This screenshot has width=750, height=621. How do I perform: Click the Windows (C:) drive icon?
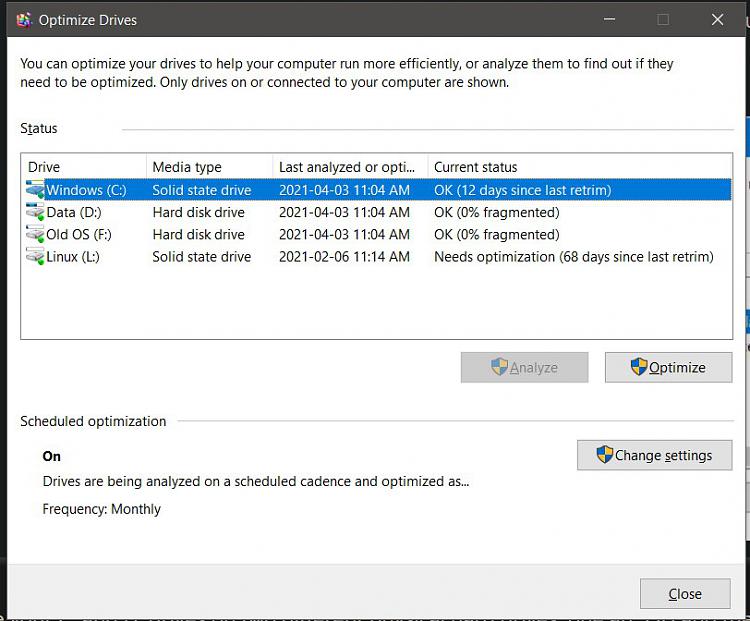point(35,190)
